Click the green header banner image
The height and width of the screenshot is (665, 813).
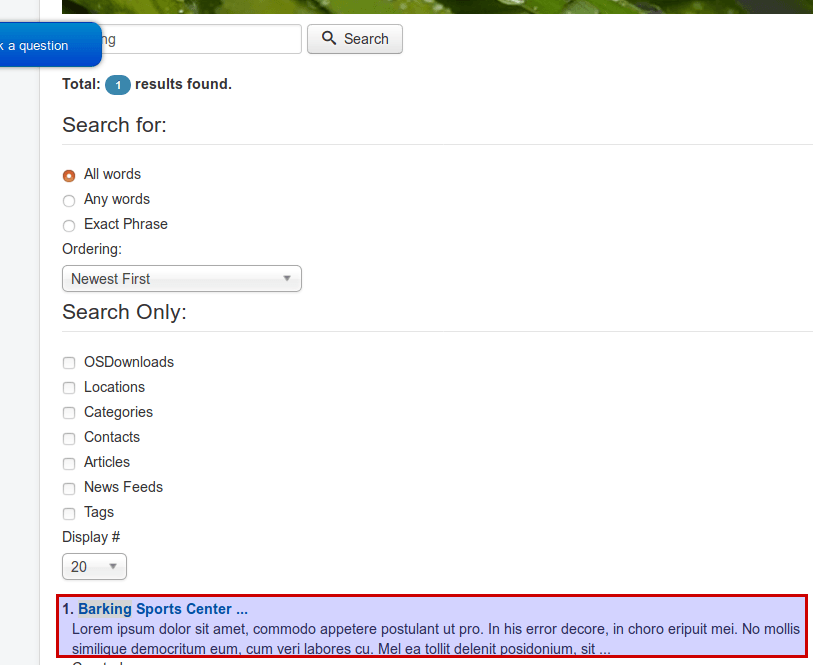coord(437,6)
